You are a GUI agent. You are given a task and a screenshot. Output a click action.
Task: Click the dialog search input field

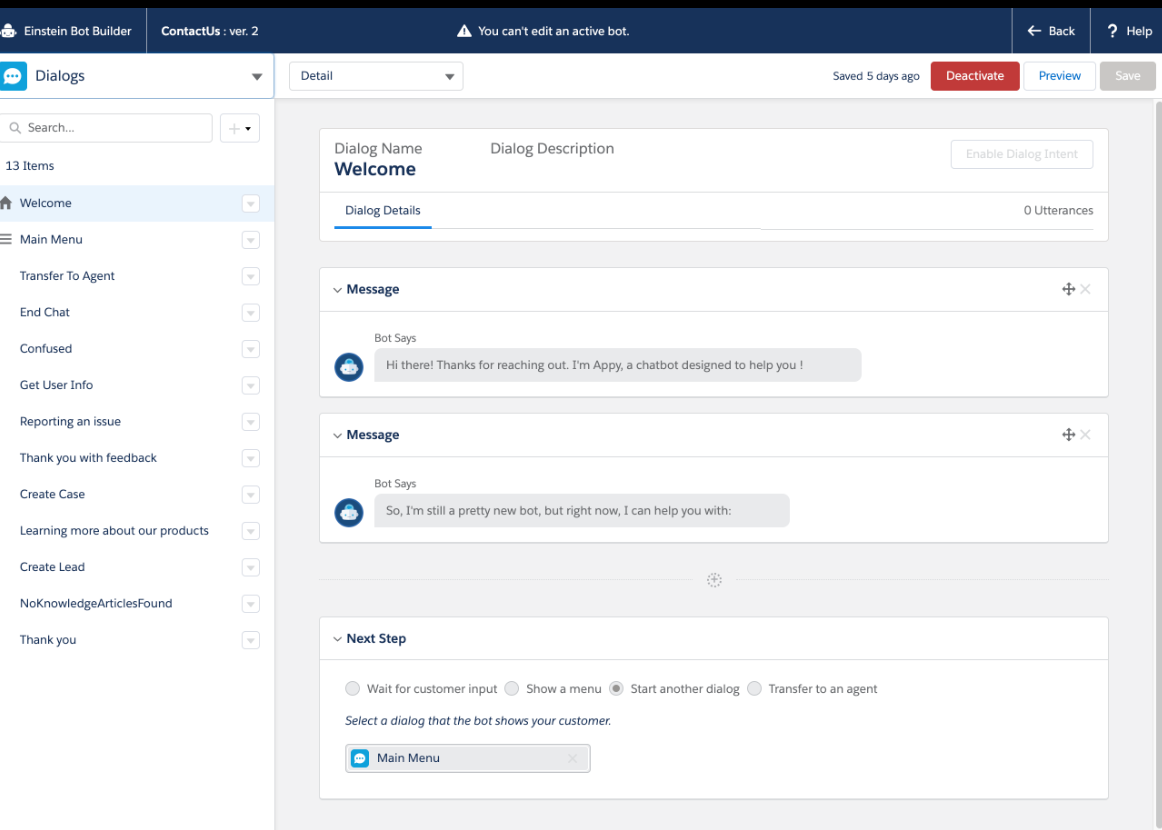[x=106, y=127]
